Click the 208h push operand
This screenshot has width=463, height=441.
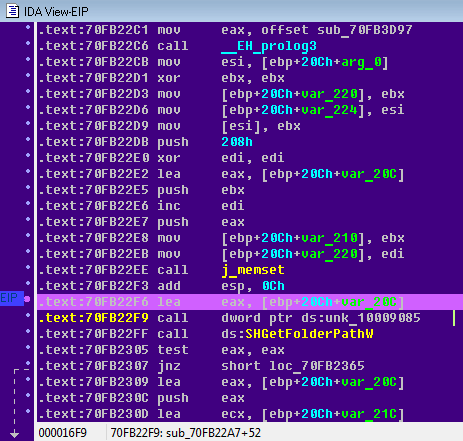click(237, 142)
